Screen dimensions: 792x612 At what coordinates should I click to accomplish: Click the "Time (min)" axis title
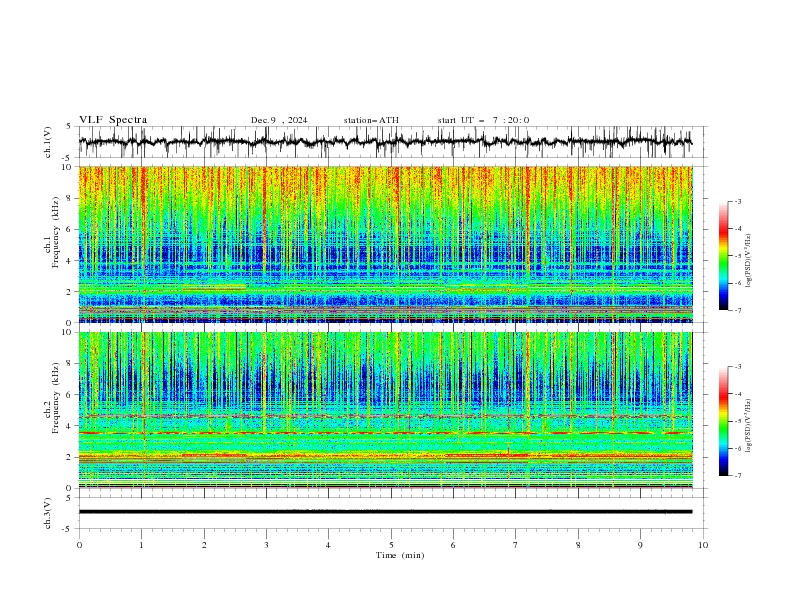click(400, 555)
